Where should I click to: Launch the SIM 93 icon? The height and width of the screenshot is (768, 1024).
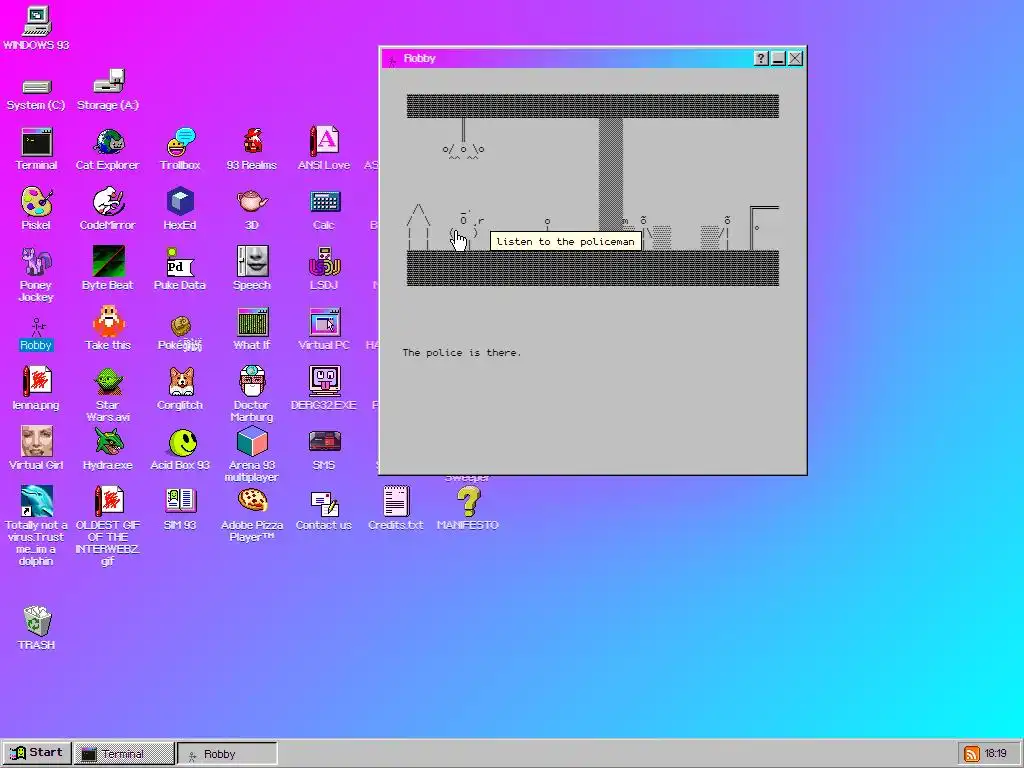[x=180, y=509]
